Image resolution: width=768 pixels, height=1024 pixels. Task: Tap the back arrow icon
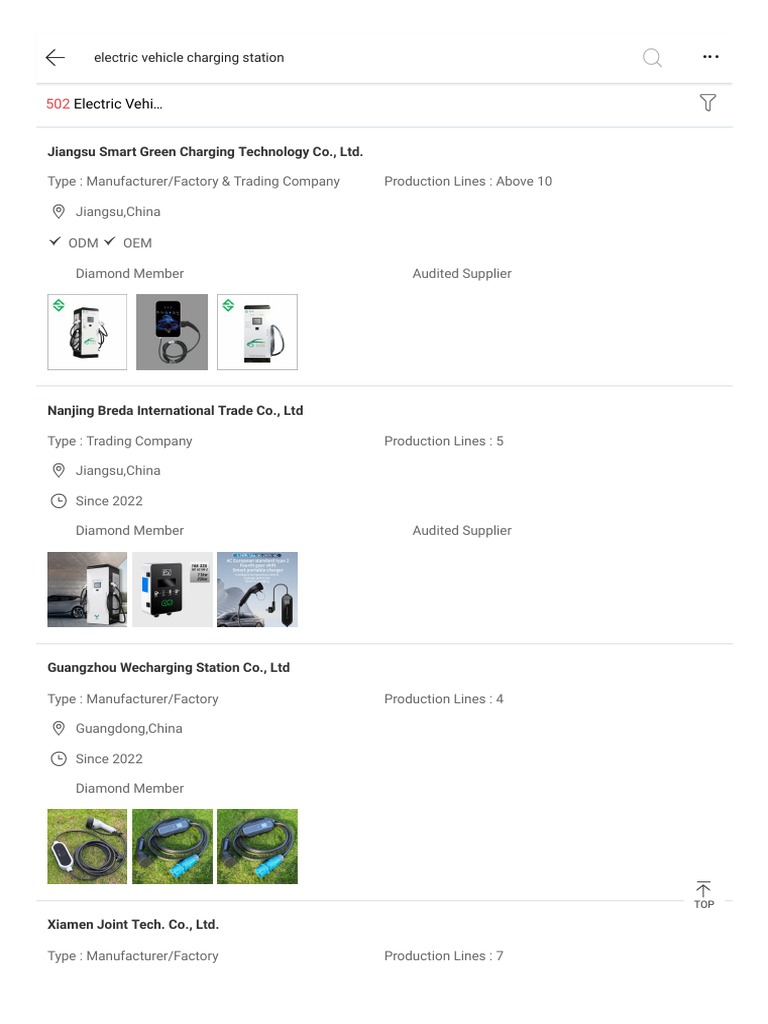click(x=56, y=57)
